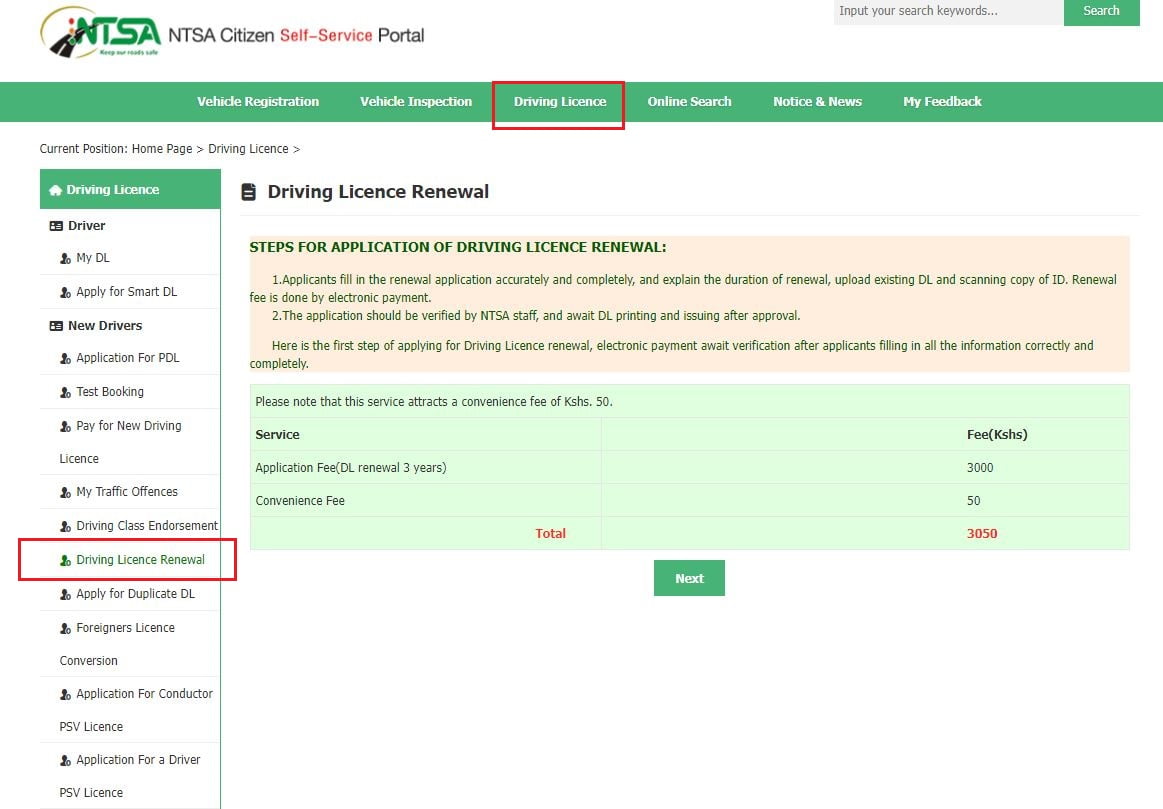The height and width of the screenshot is (809, 1163).
Task: Click the card icon next to Driver
Action: 56,226
